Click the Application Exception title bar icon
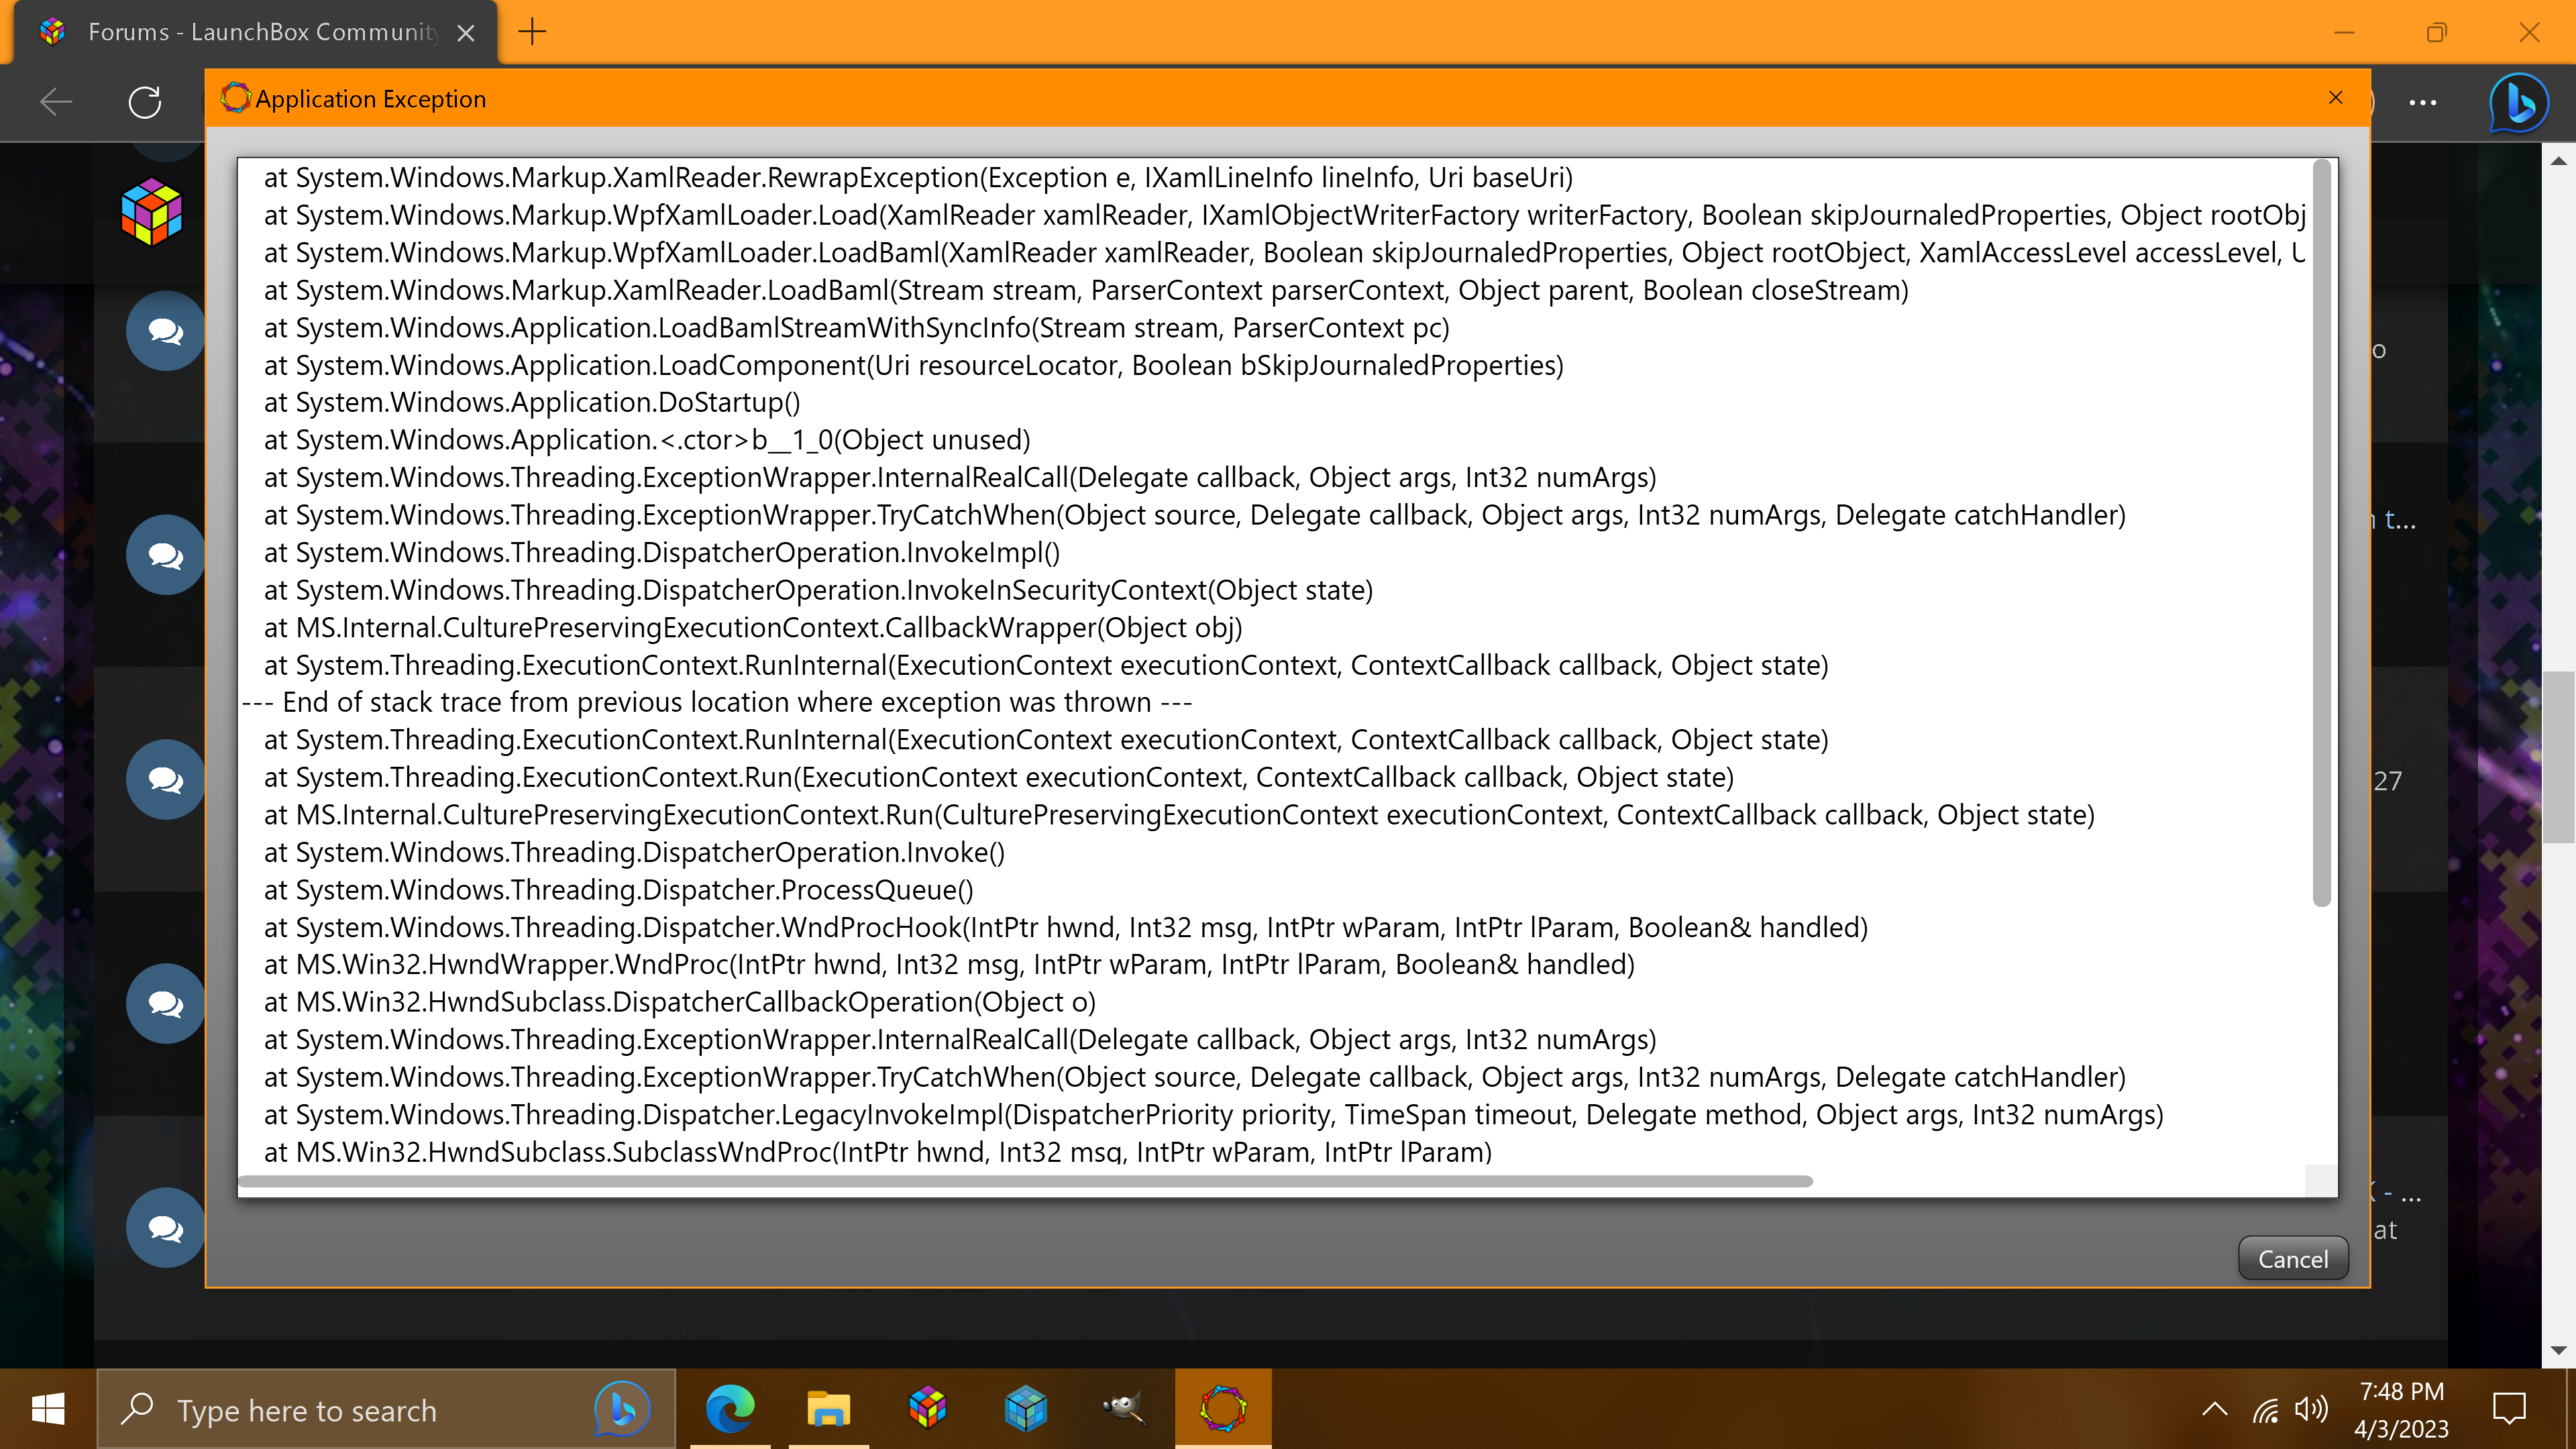This screenshot has height=1449, width=2576. (x=235, y=98)
